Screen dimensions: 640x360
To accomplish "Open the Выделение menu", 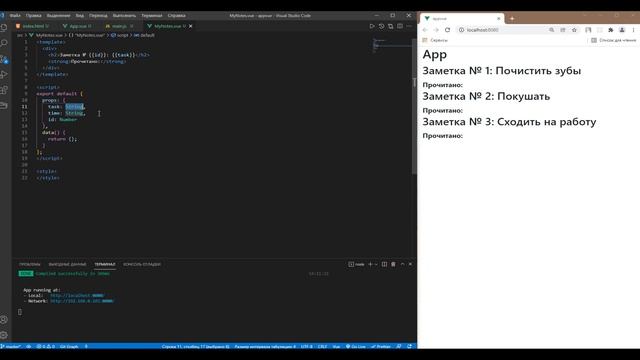I will tap(58, 16).
